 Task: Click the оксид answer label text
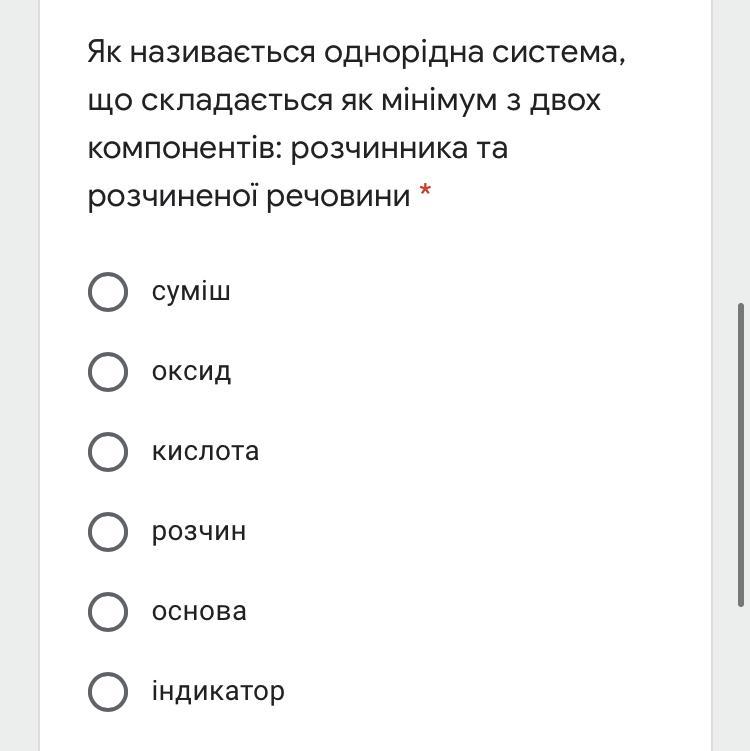pos(191,372)
